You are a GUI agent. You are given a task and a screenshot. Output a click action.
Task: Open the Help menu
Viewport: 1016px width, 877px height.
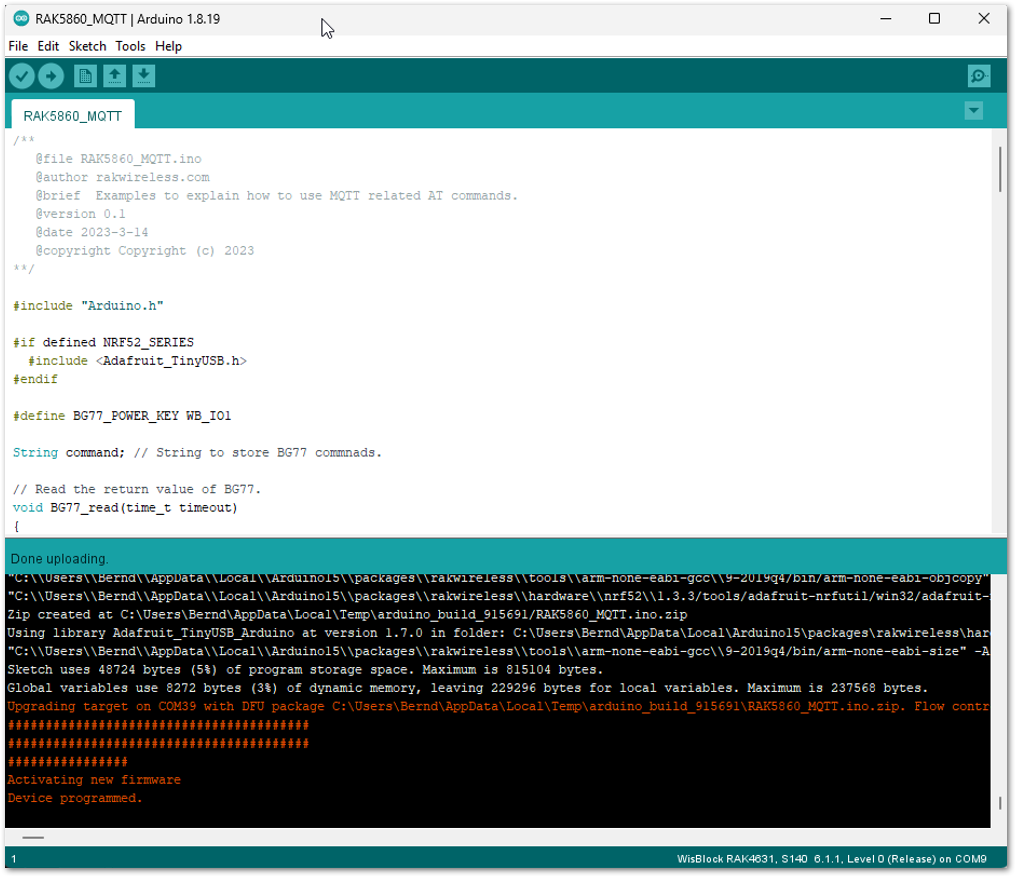[168, 46]
